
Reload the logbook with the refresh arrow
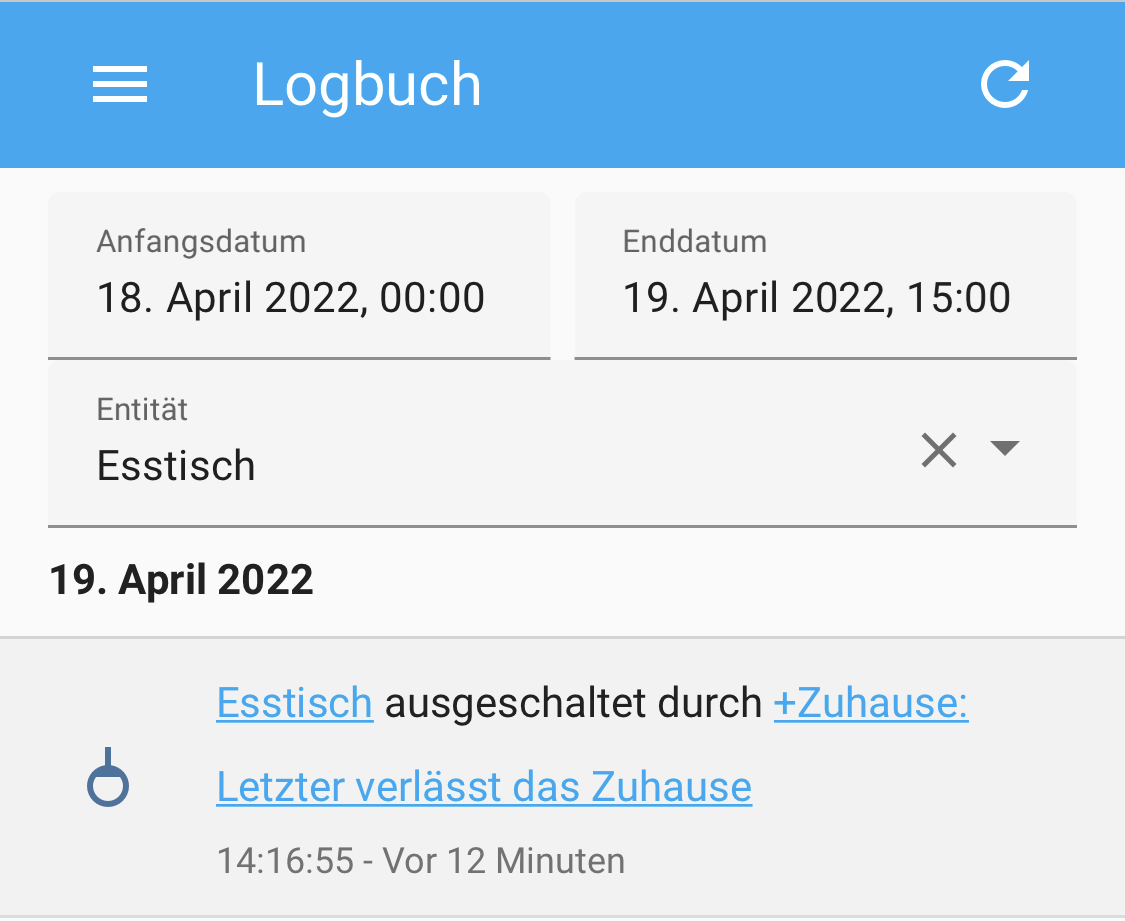pyautogui.click(x=1005, y=84)
